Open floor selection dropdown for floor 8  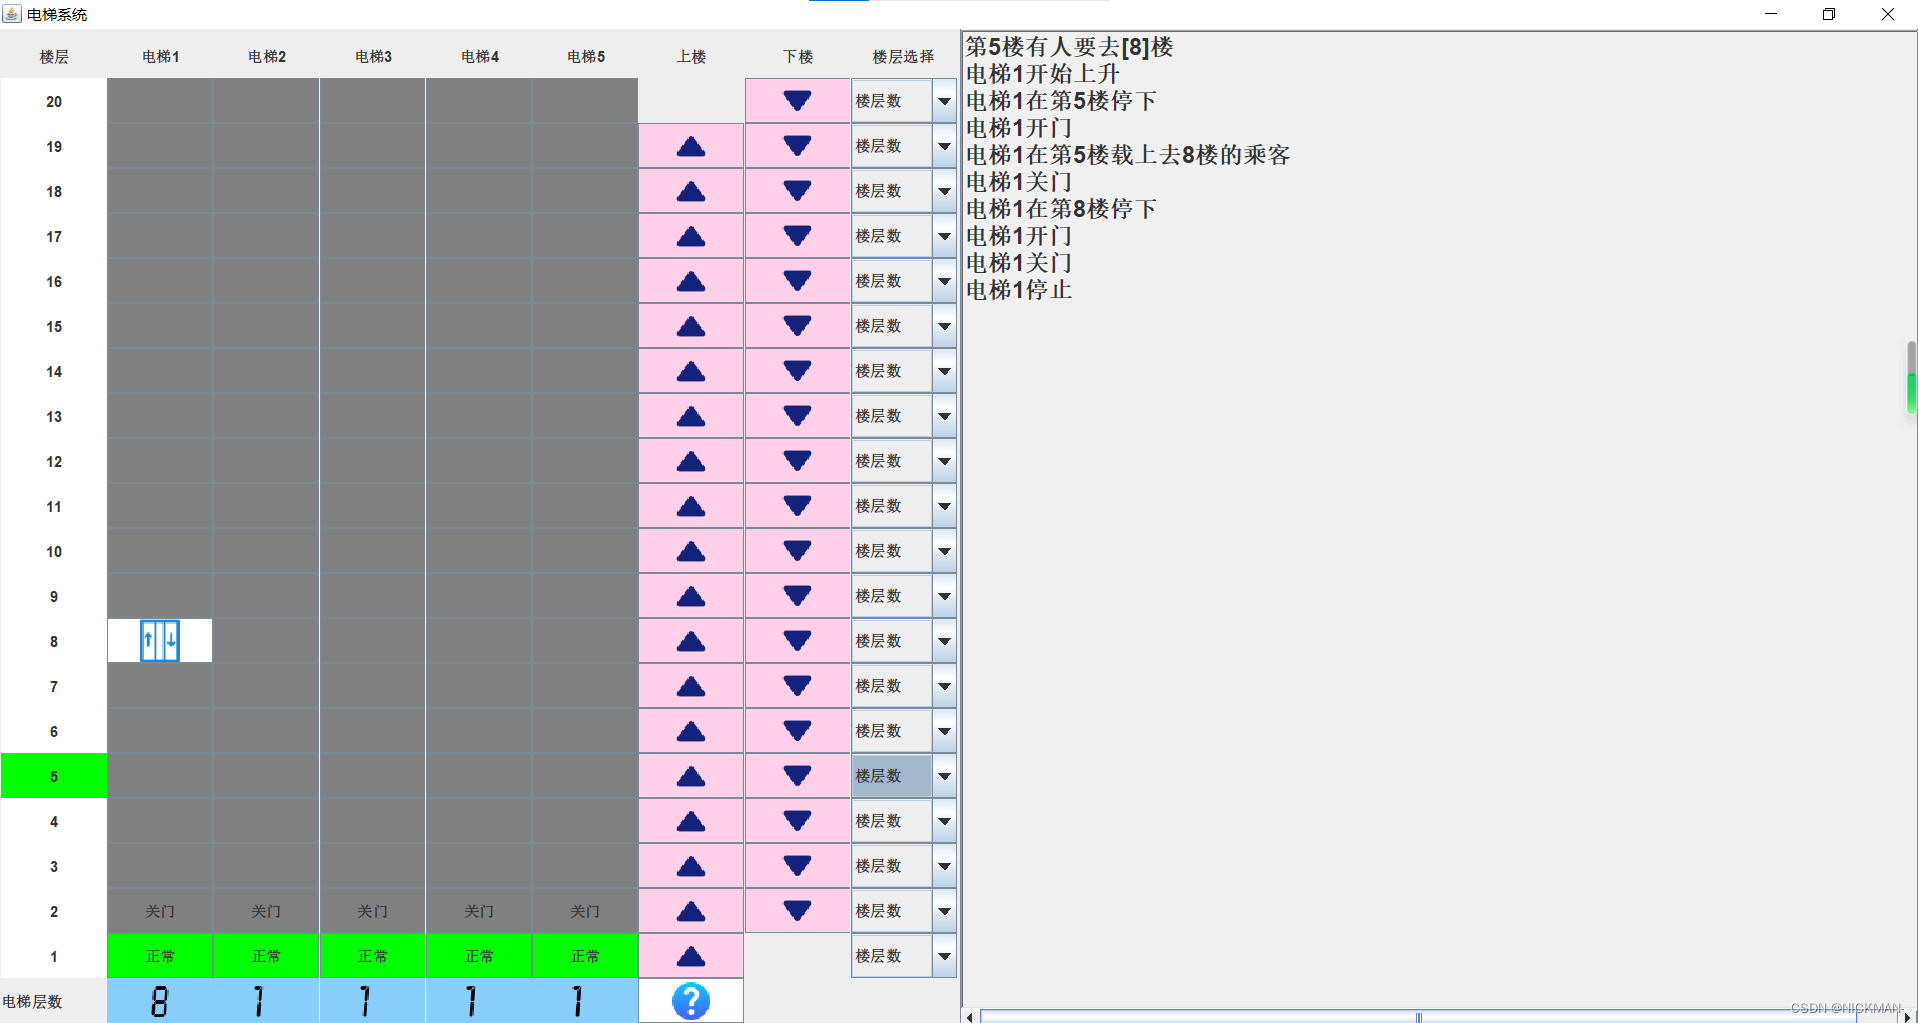pos(944,641)
